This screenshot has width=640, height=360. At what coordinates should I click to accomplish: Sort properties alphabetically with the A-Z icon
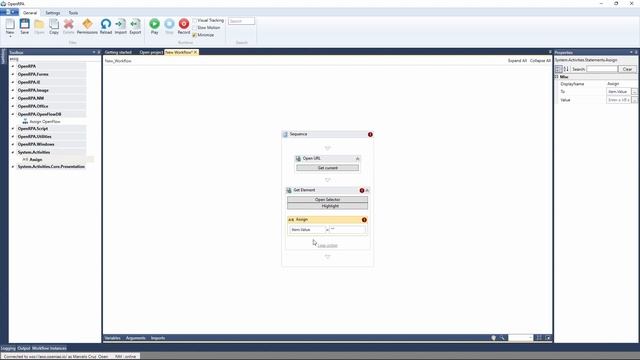pyautogui.click(x=566, y=69)
